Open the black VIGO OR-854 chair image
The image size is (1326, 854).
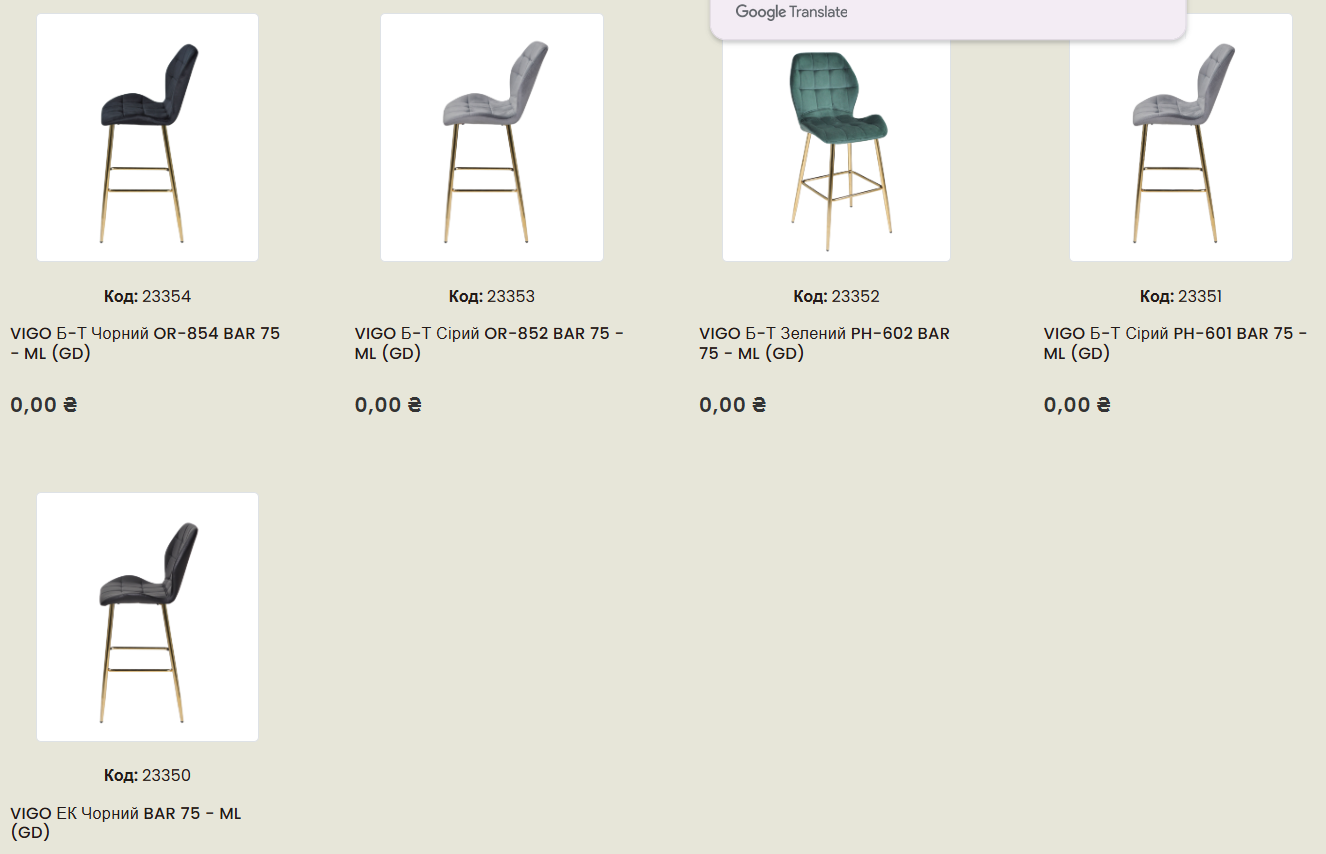pos(148,138)
